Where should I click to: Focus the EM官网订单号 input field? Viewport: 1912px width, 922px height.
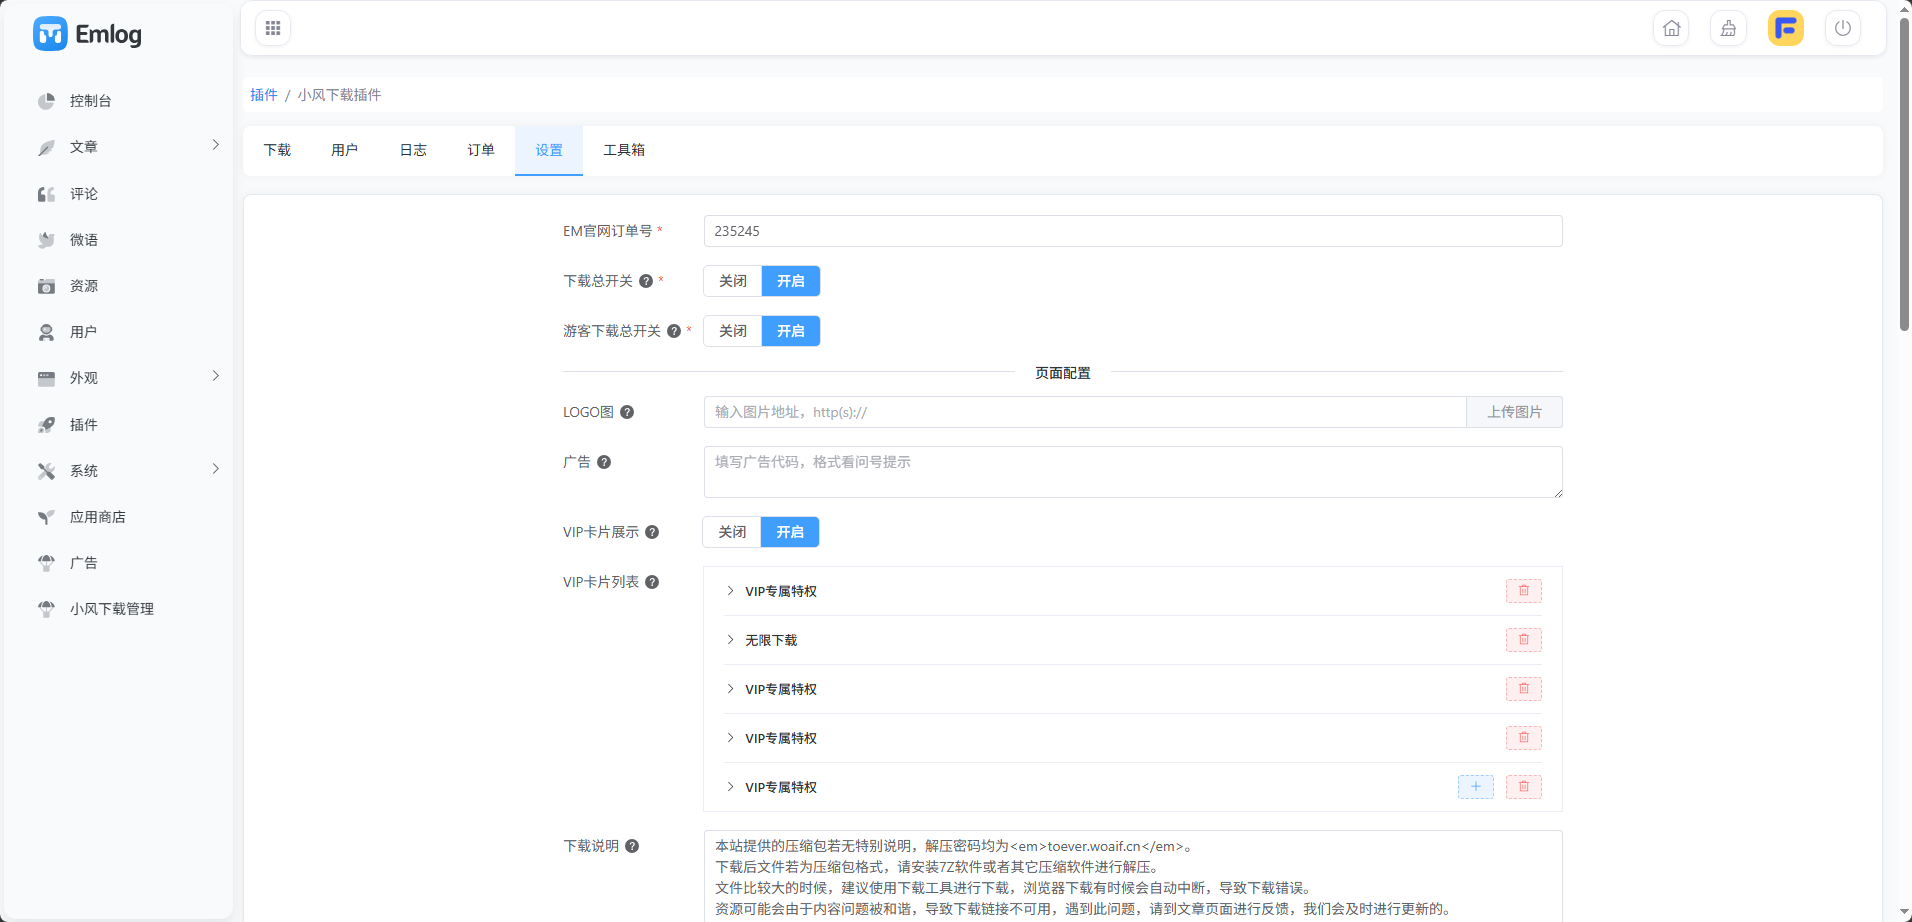pyautogui.click(x=1133, y=231)
